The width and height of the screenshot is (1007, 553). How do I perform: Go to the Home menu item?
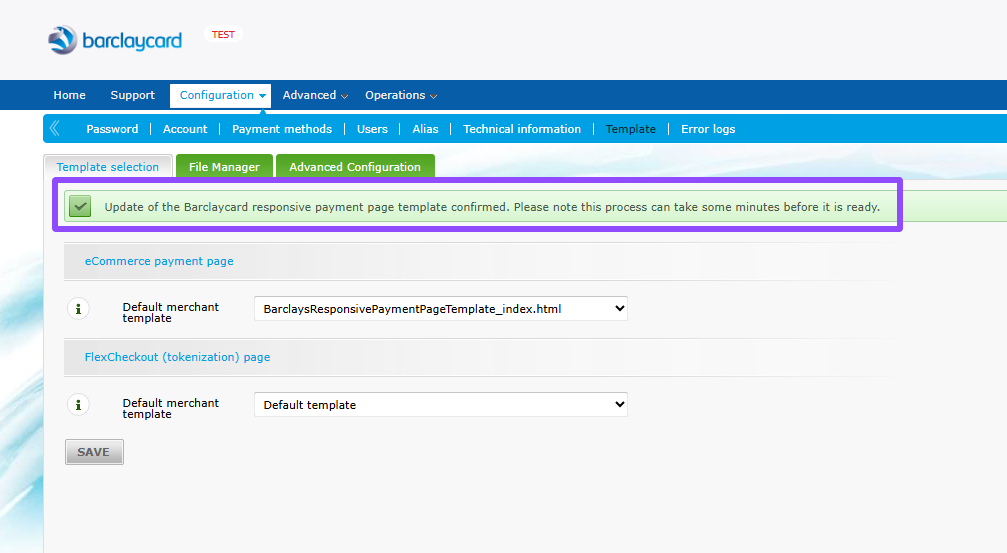(x=69, y=95)
